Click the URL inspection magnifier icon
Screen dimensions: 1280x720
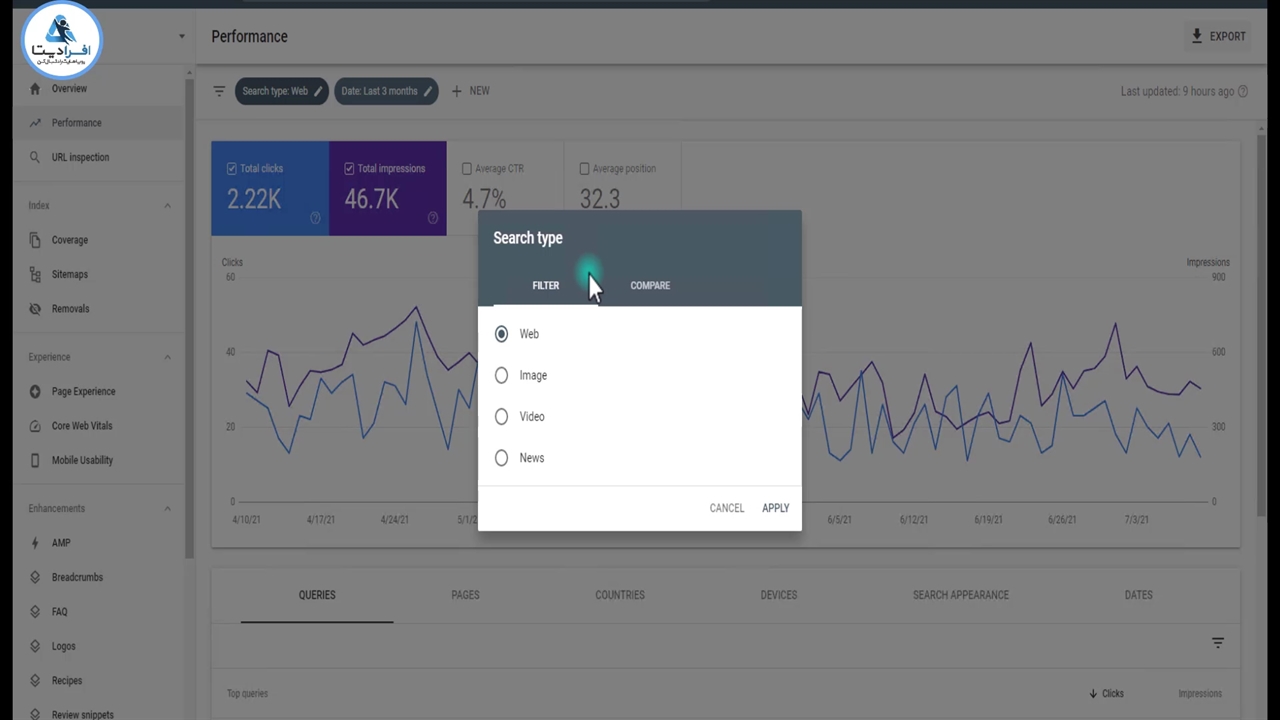[x=35, y=157]
